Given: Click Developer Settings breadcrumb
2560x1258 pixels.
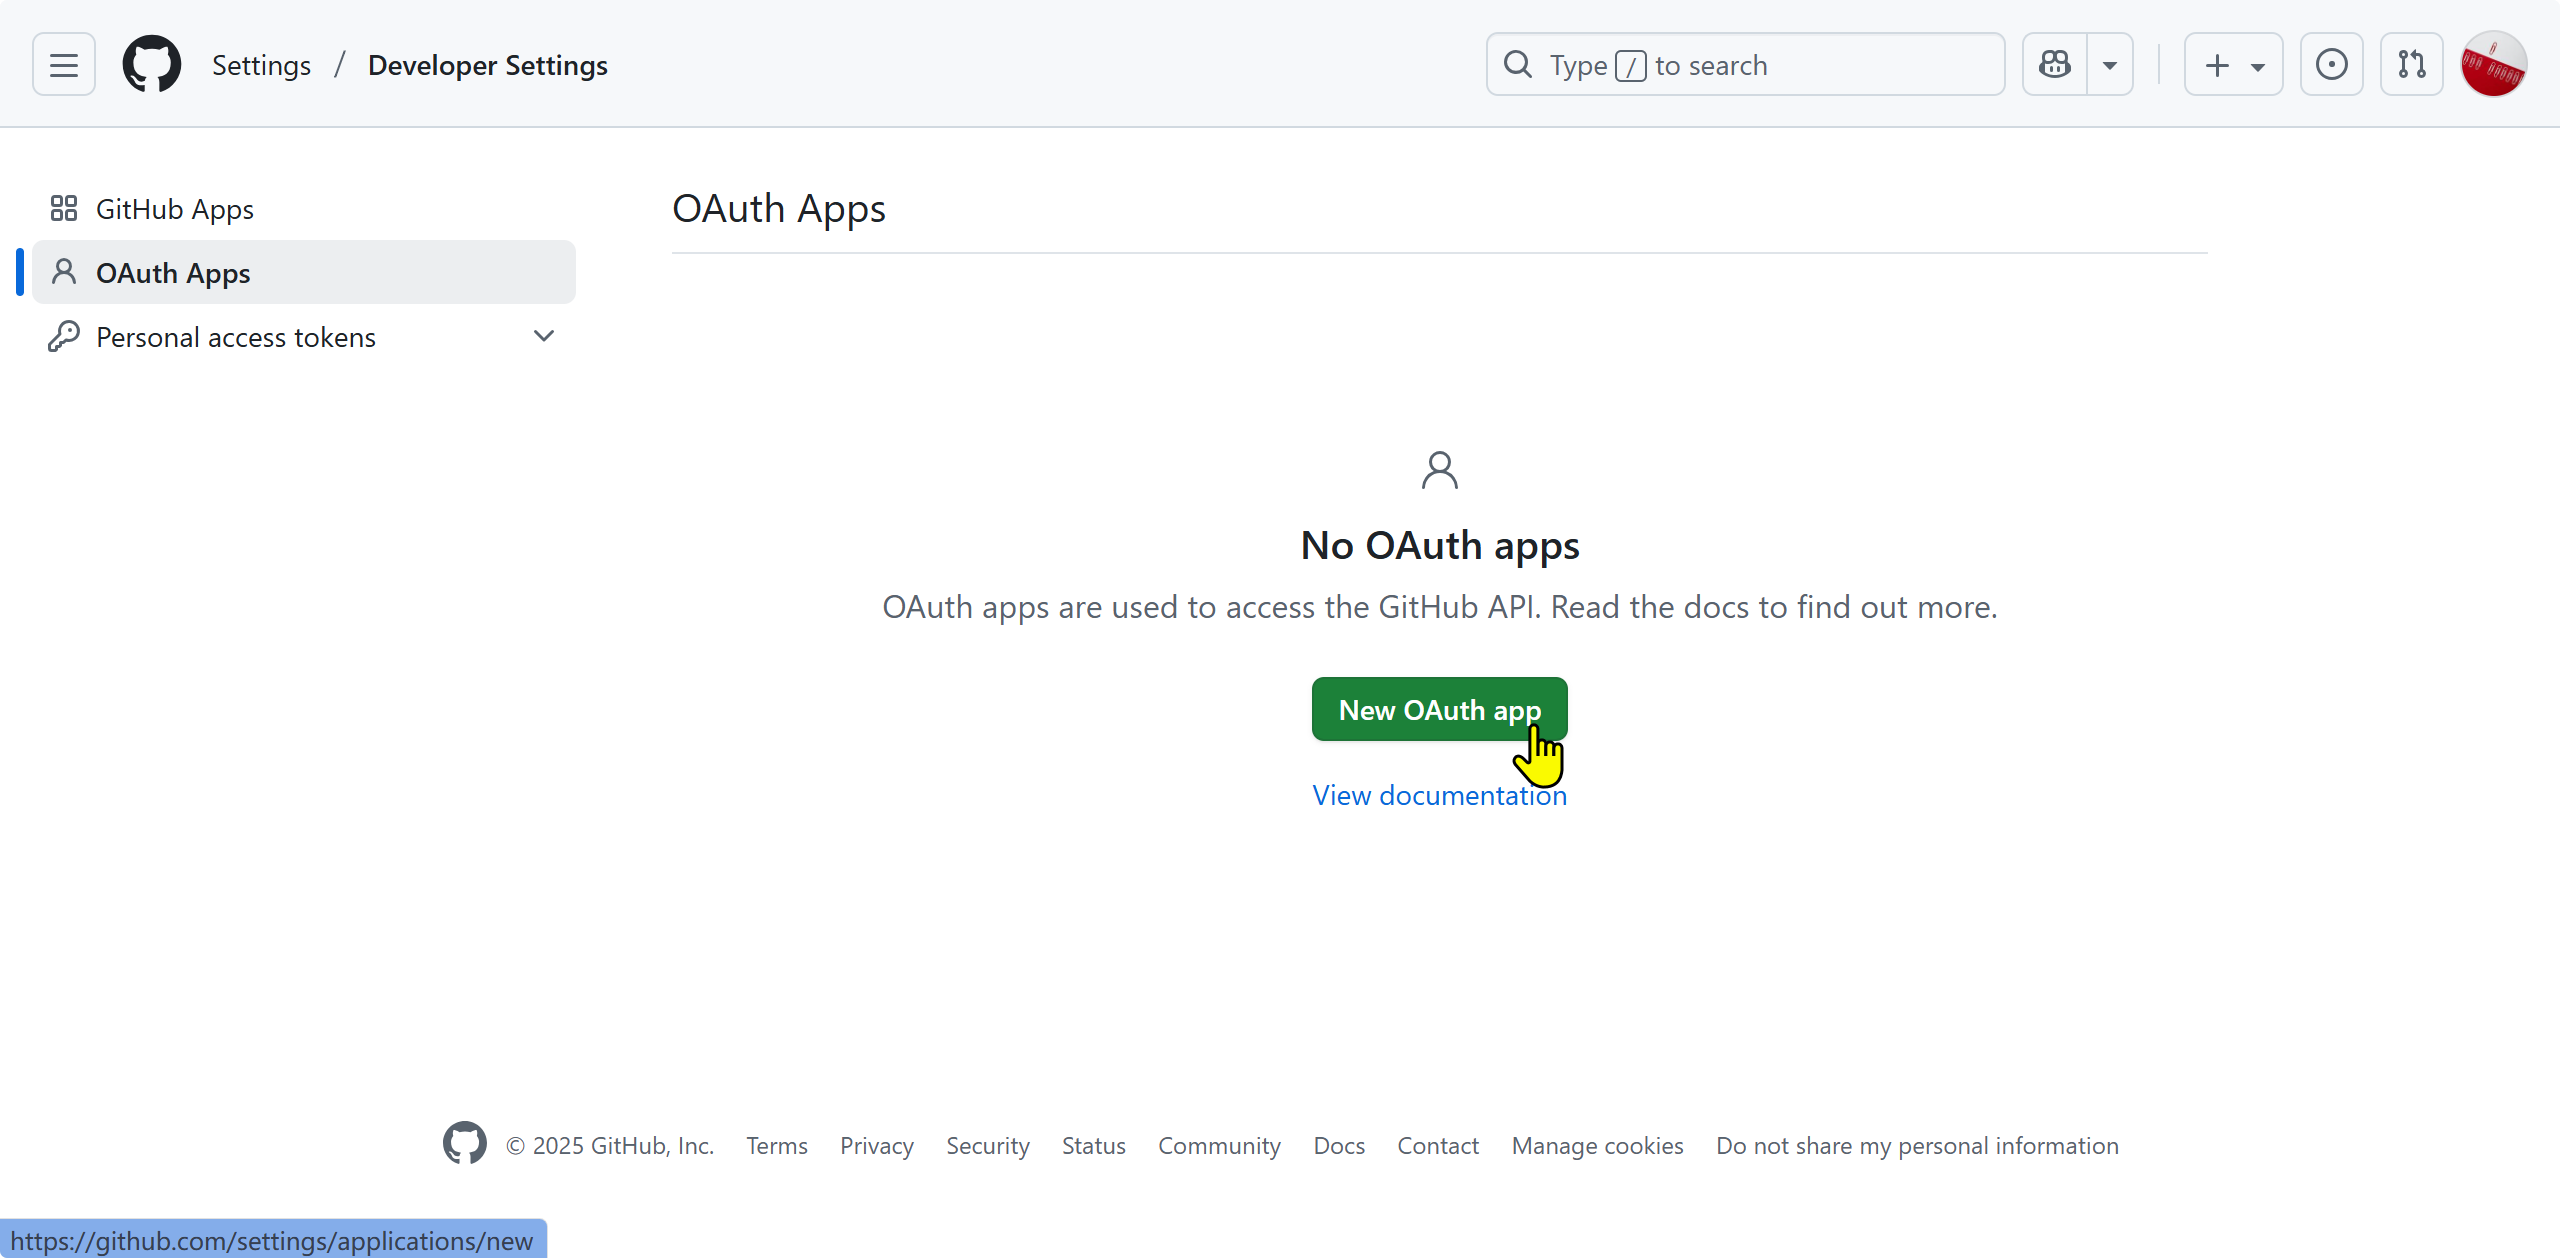Looking at the screenshot, I should (x=488, y=65).
